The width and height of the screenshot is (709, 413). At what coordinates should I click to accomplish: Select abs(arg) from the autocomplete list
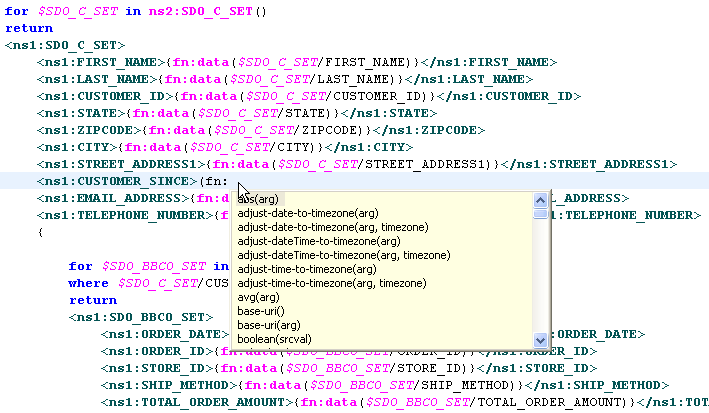click(258, 199)
